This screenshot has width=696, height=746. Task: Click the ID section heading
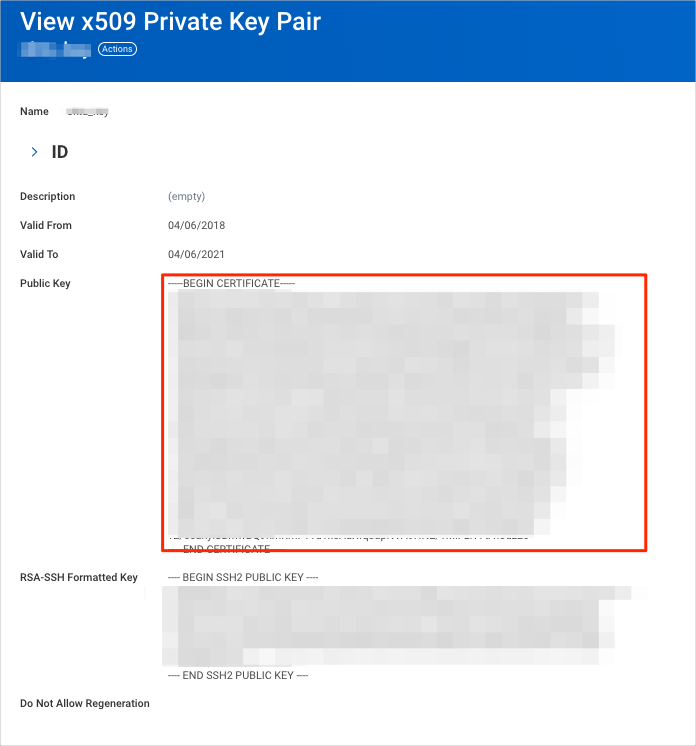tap(60, 152)
